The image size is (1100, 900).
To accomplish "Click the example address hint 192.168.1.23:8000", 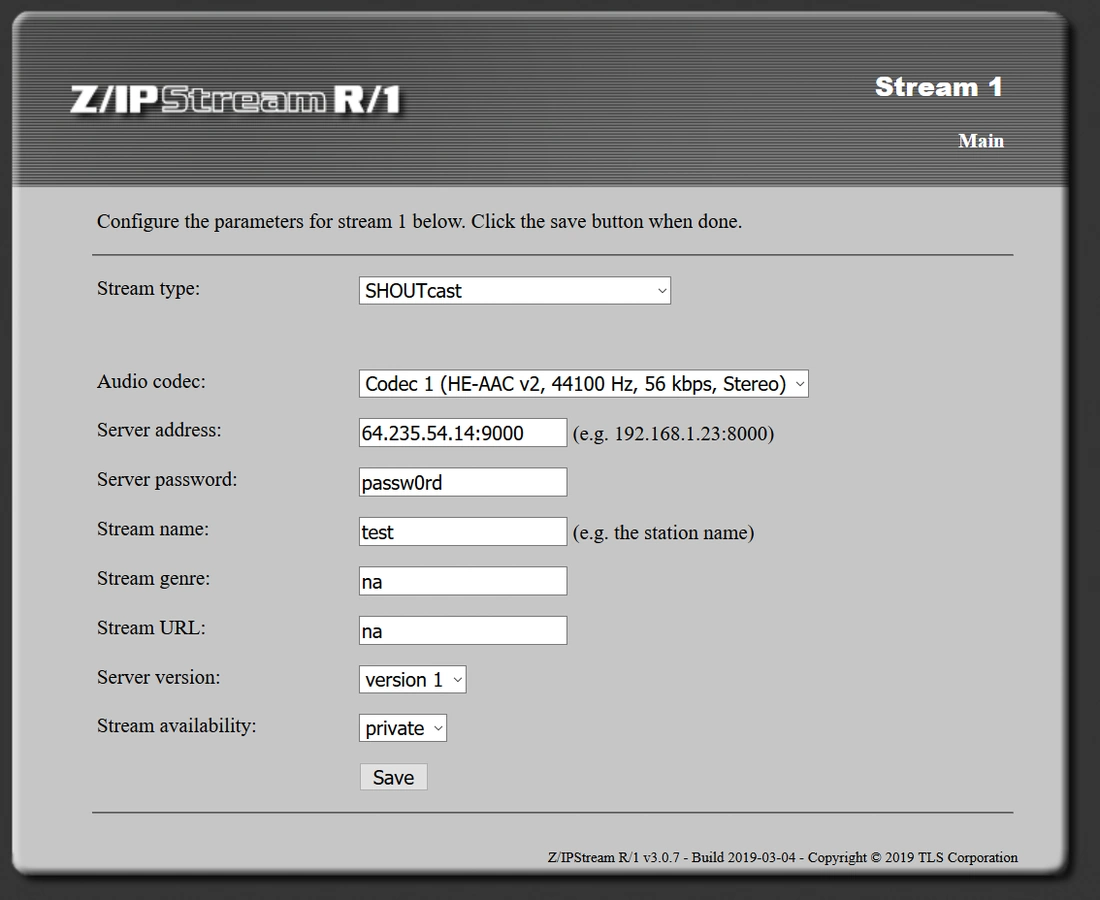I will click(673, 434).
